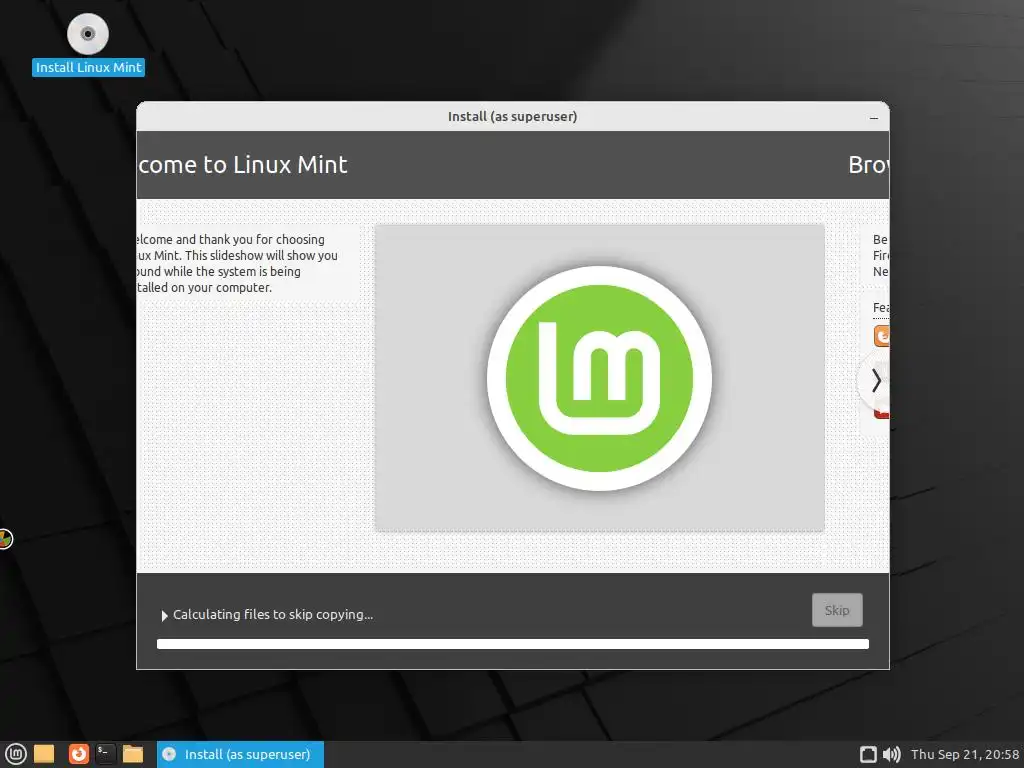This screenshot has width=1024, height=768.
Task: Click the removable drives tray icon
Action: pos(868,754)
